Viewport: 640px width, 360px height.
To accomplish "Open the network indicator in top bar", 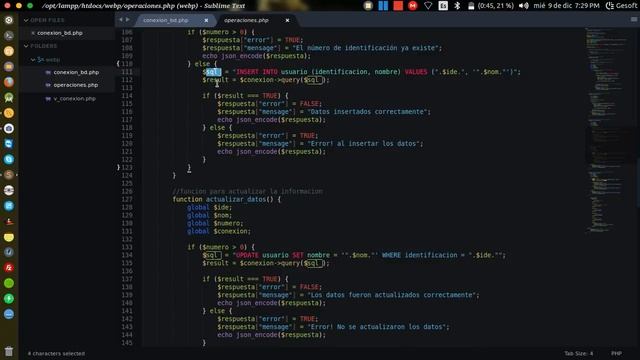I will 428,6.
